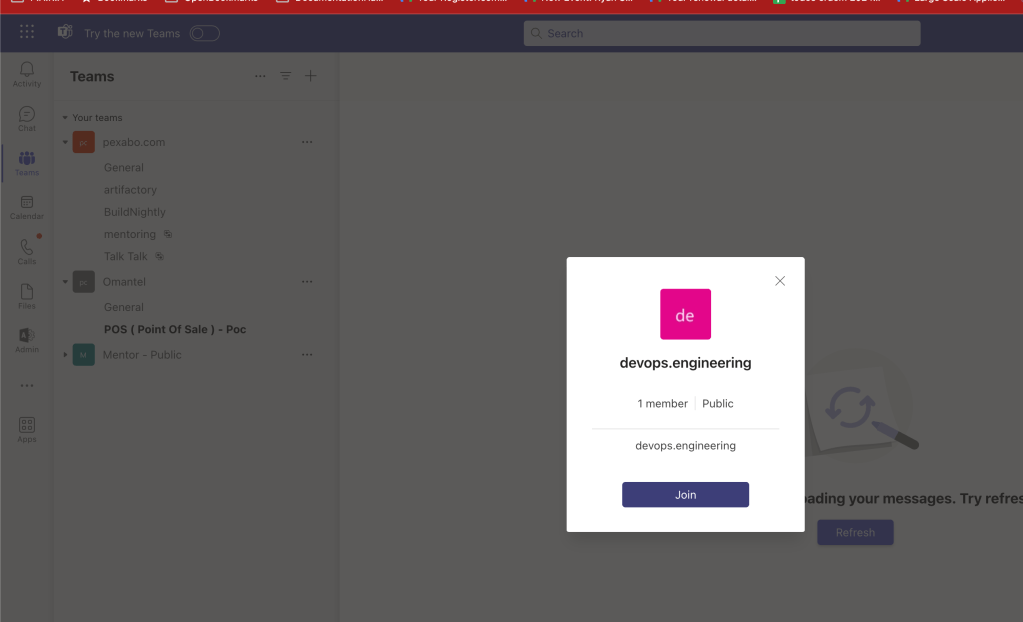This screenshot has width=1023, height=622.
Task: Open Admin app in the sidebar
Action: coord(27,340)
